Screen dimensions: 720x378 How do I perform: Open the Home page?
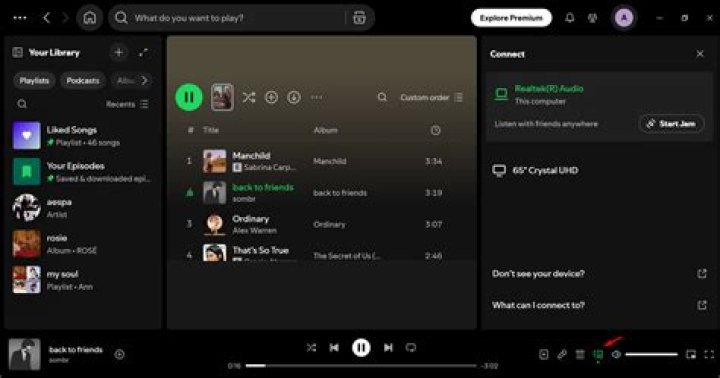point(90,18)
